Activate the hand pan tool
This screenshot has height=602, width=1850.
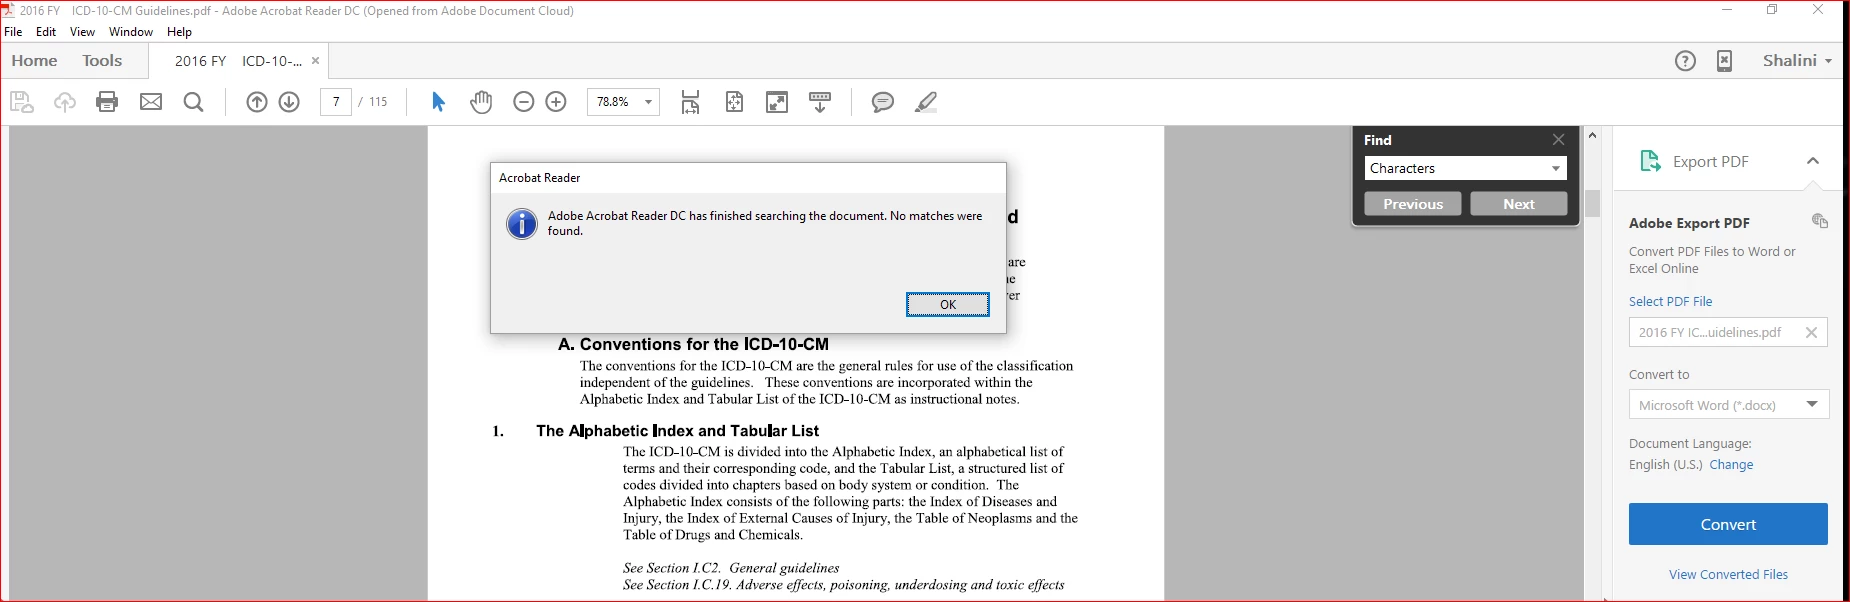[481, 102]
